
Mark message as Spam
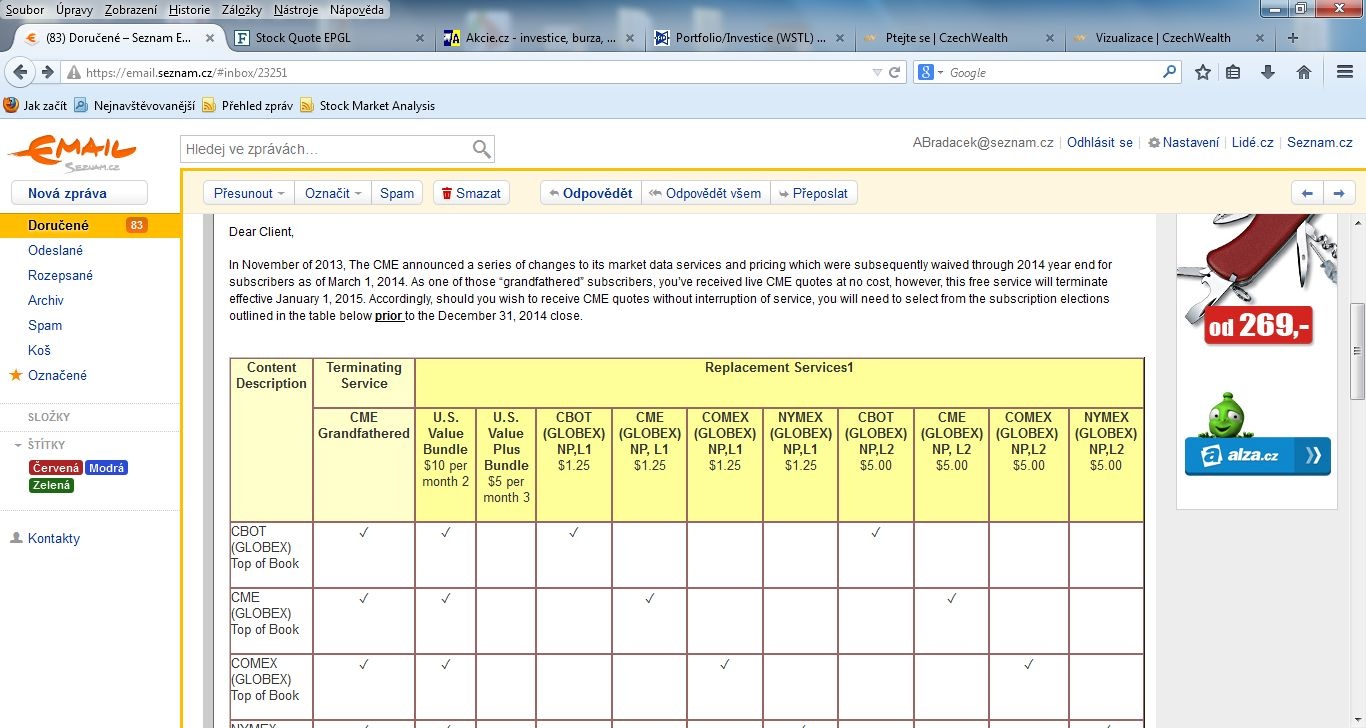click(397, 193)
